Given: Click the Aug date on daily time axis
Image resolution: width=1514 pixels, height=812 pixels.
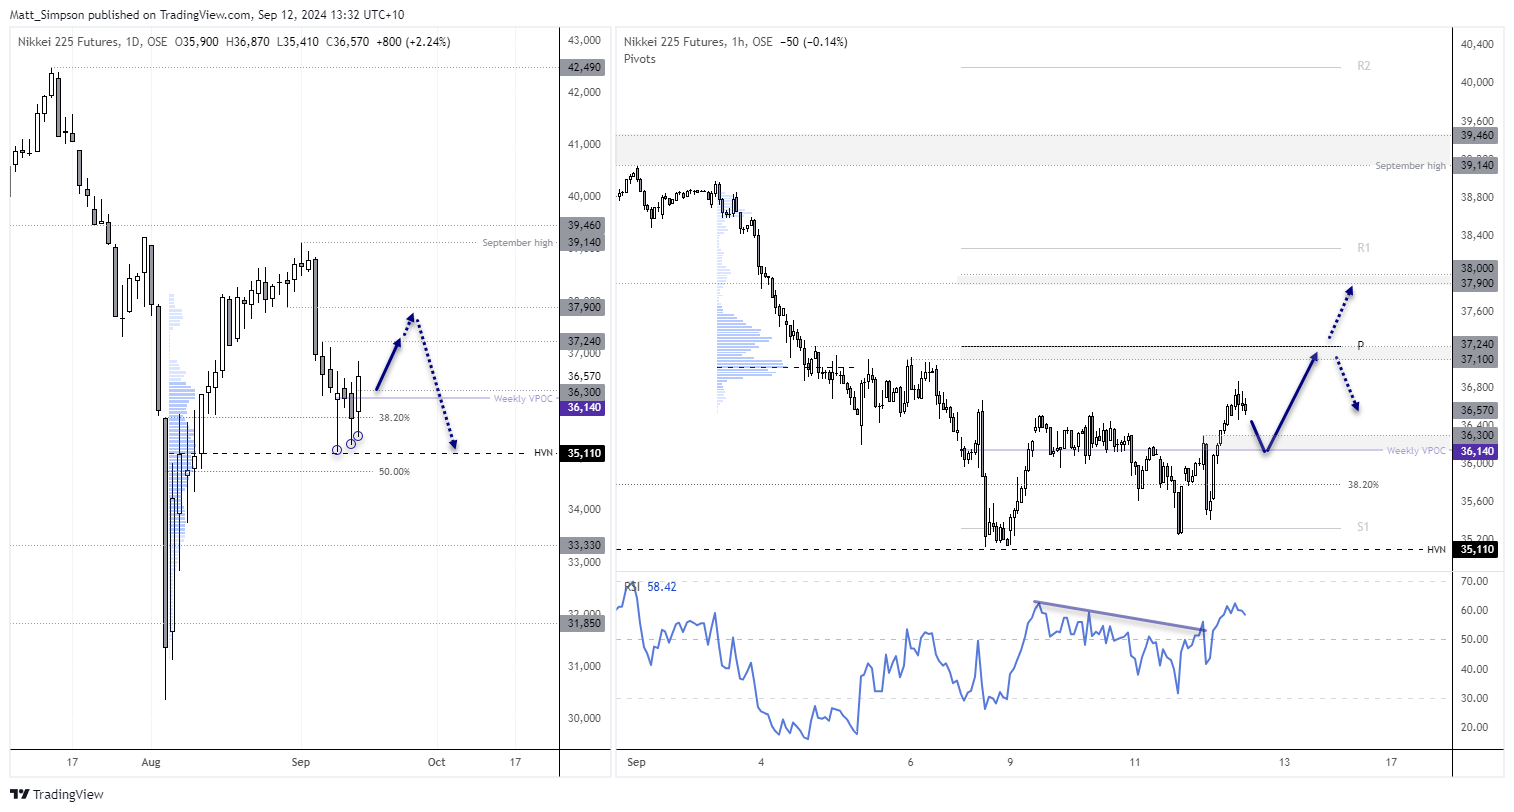Looking at the screenshot, I should click(151, 762).
